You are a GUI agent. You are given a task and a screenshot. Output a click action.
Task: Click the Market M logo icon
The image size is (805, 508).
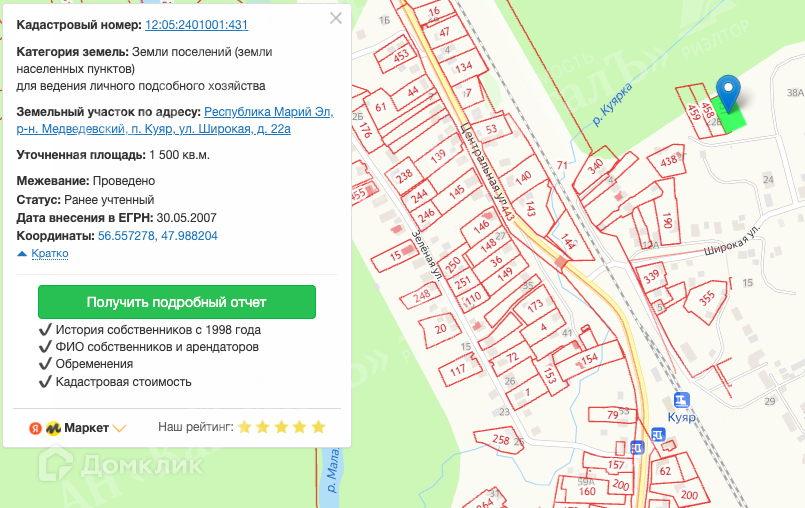[x=53, y=428]
